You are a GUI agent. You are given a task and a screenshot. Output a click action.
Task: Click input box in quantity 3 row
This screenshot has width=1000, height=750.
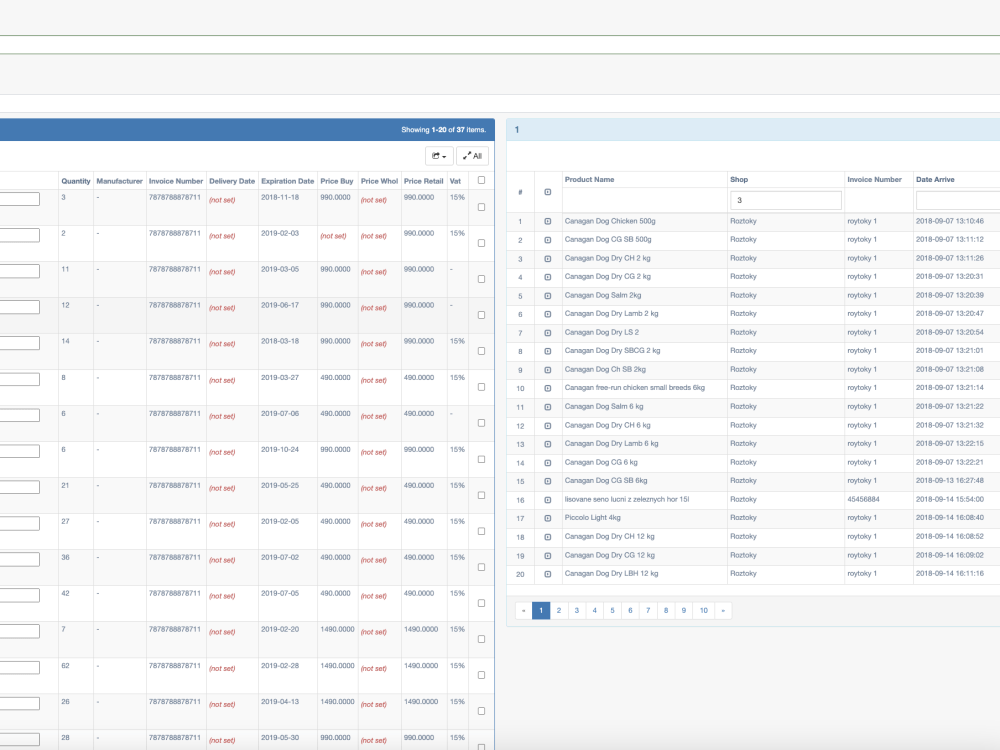19,199
